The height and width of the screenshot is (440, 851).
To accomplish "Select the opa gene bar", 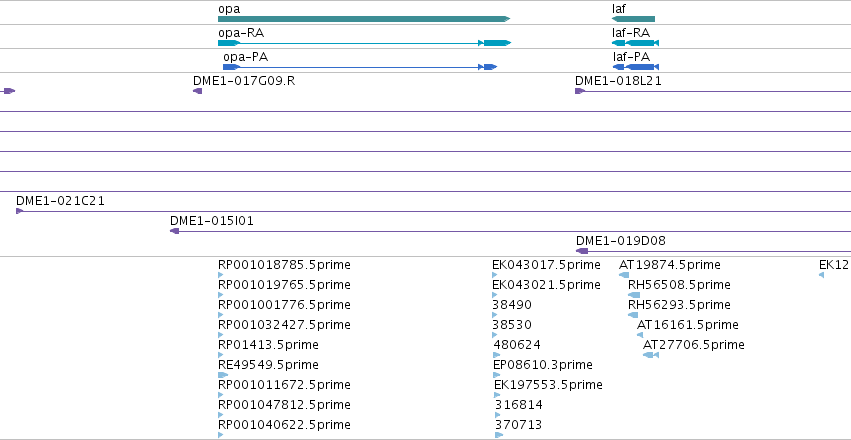I will pyautogui.click(x=364, y=19).
